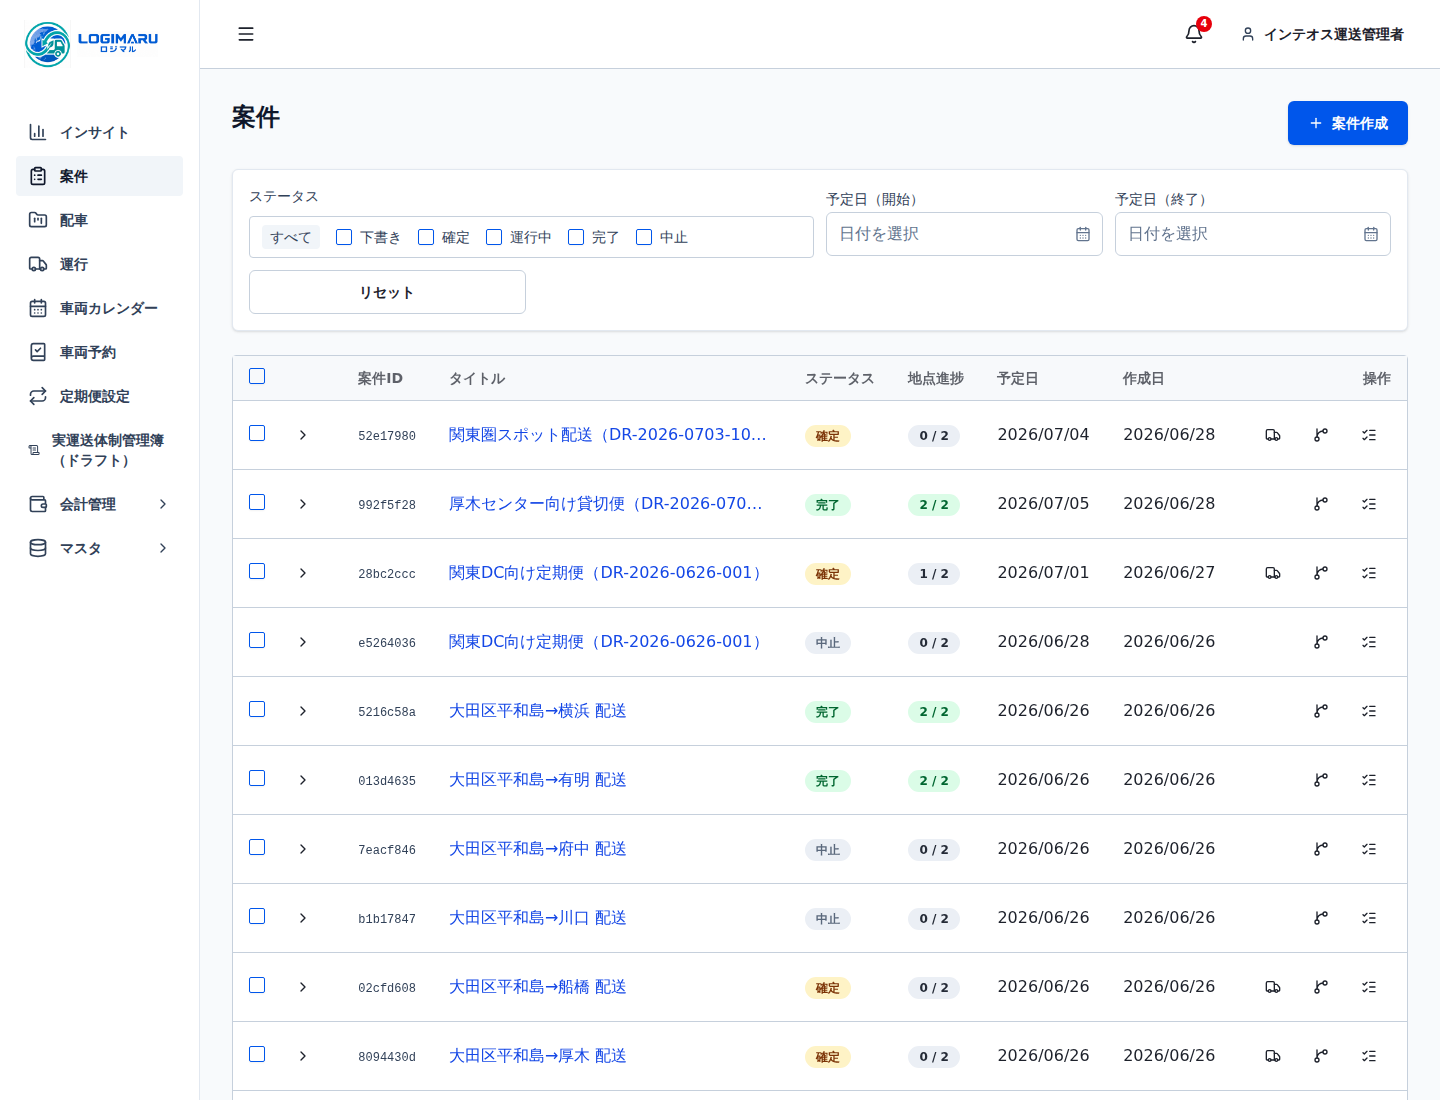Expand row 7eacf846 details chevron
Image resolution: width=1440 pixels, height=1100 pixels.
click(x=303, y=849)
